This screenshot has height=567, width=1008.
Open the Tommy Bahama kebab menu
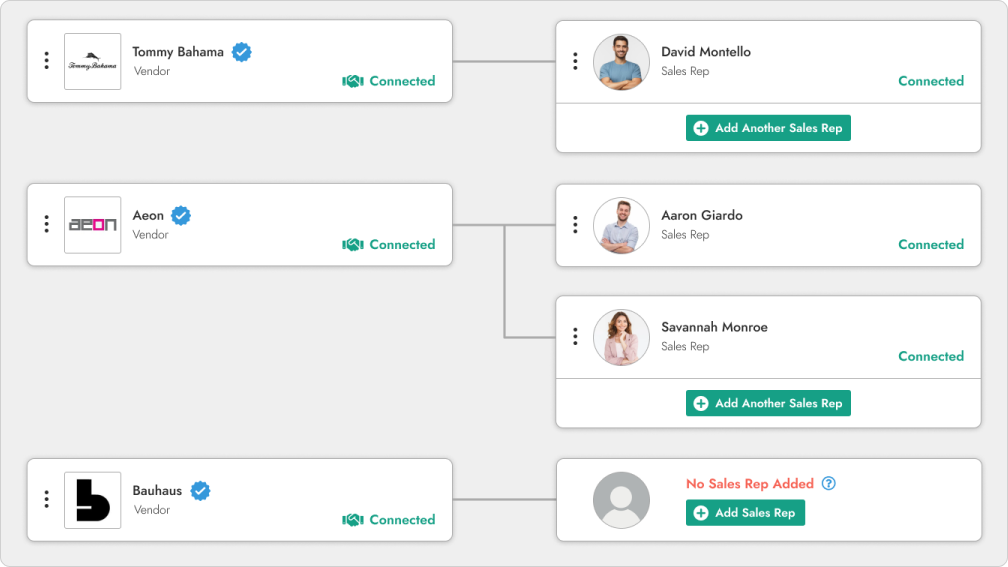pyautogui.click(x=46, y=61)
